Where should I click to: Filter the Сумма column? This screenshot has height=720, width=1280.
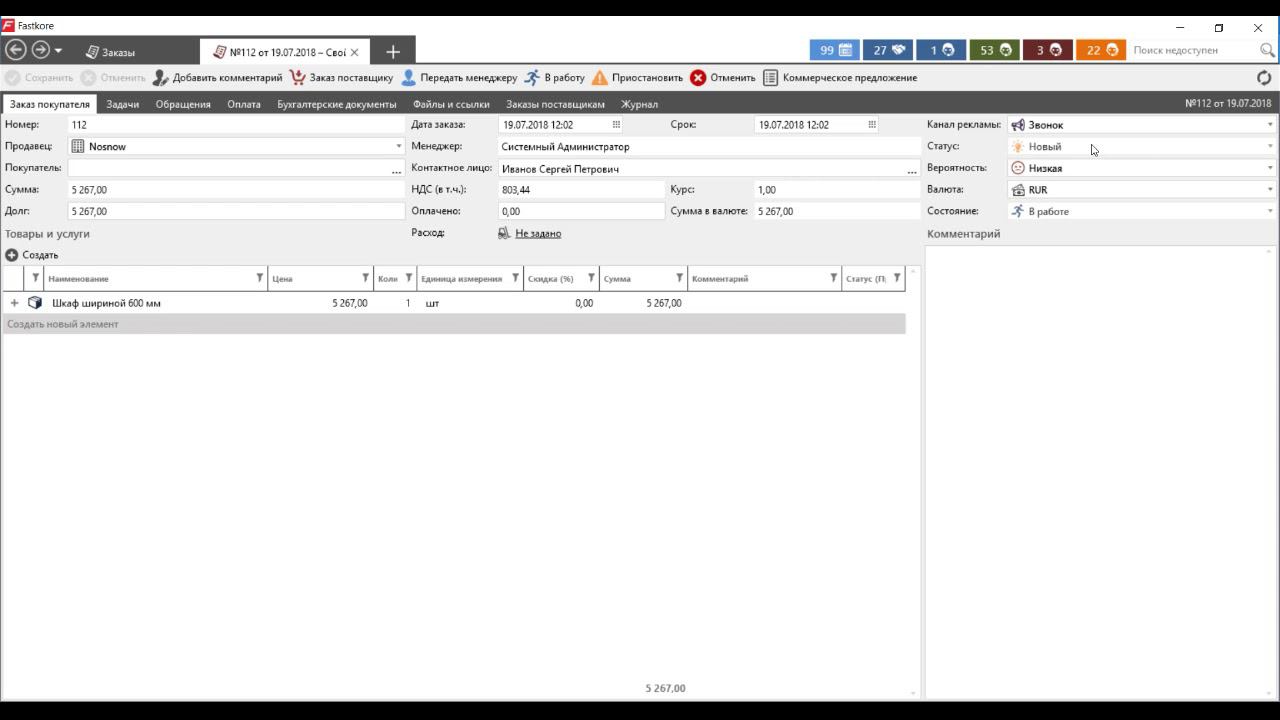[680, 278]
